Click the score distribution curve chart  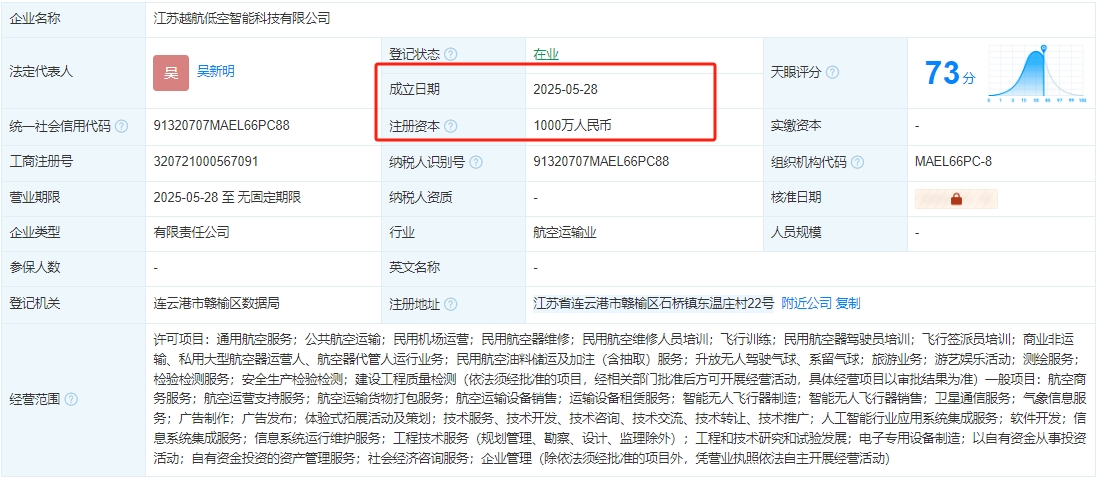(x=1037, y=73)
